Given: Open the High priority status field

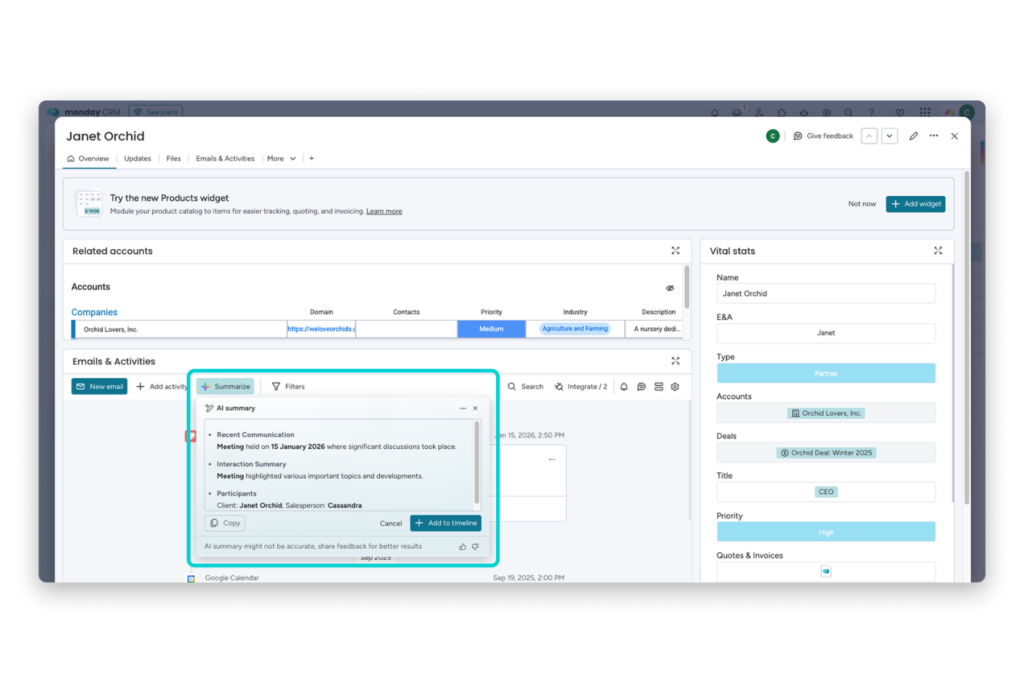Looking at the screenshot, I should 826,532.
